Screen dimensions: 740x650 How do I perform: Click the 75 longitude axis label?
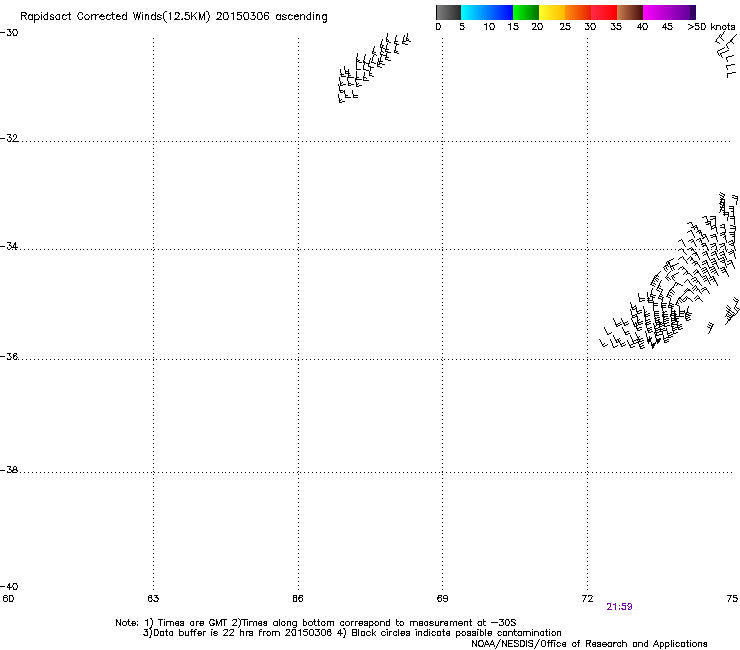[x=732, y=599]
